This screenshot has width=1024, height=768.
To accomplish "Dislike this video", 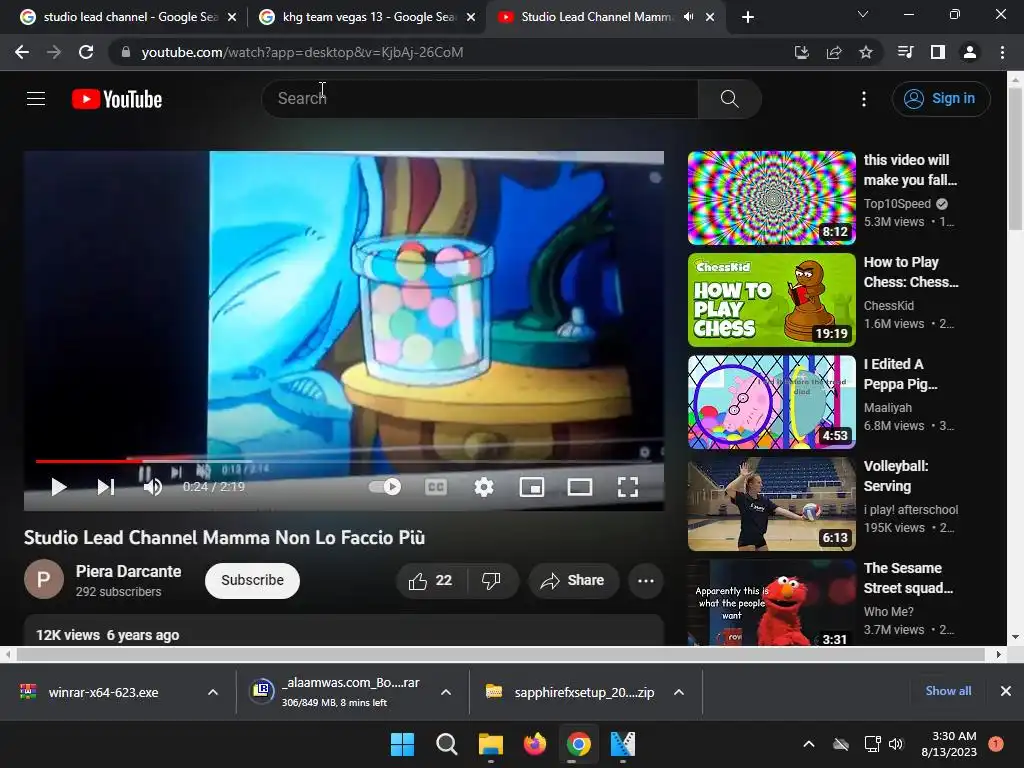I will point(491,581).
